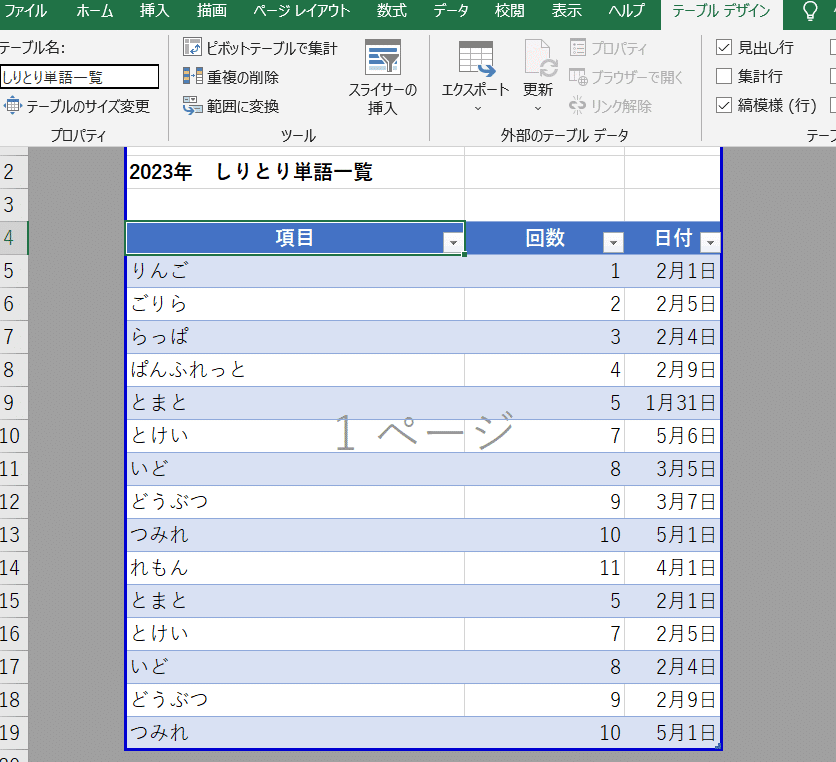The image size is (836, 762).
Task: Insert a slicer with スライサーの挿入
Action: (382, 76)
